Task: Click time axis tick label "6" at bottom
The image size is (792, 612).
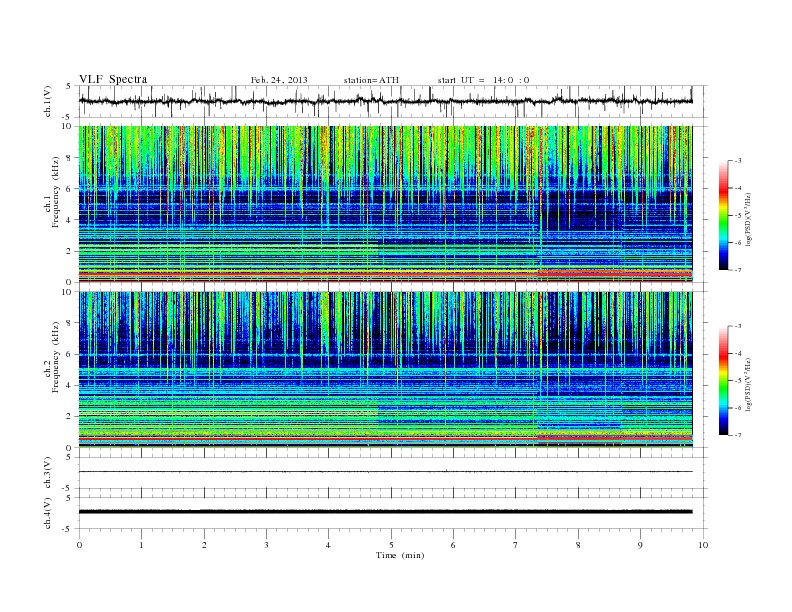Action: pyautogui.click(x=453, y=545)
